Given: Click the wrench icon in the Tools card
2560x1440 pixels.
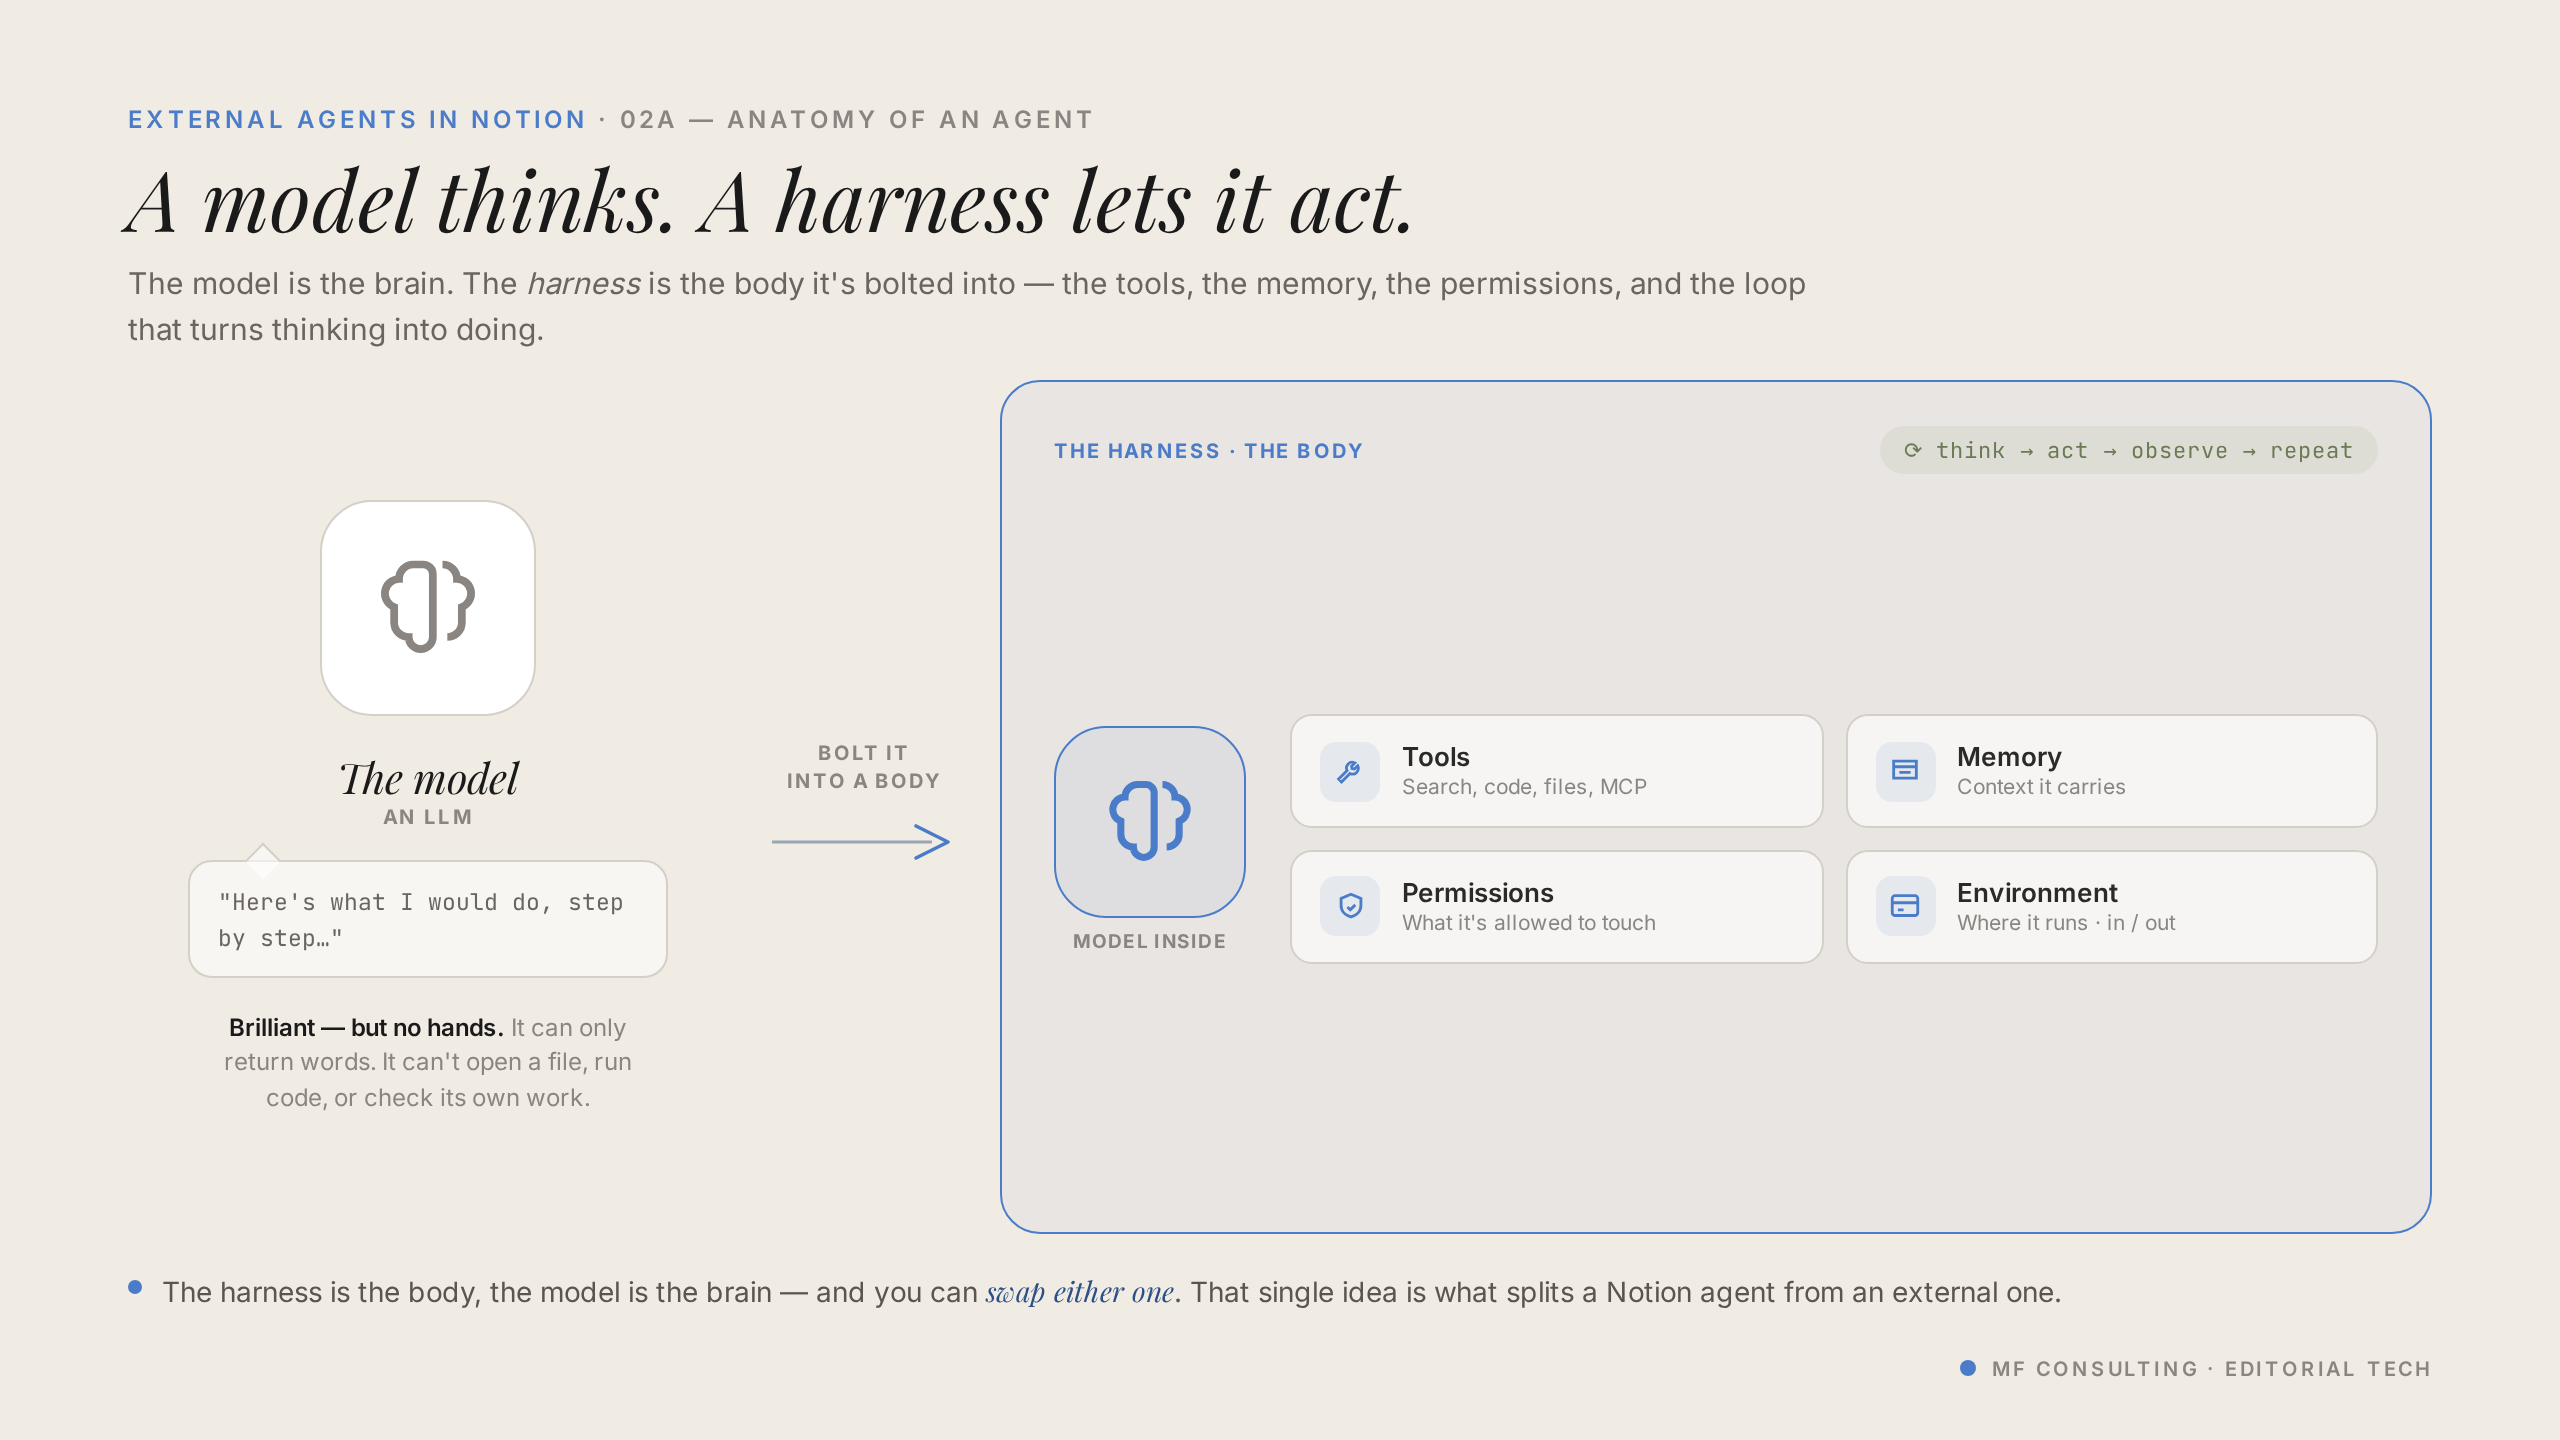Looking at the screenshot, I should click(x=1349, y=771).
